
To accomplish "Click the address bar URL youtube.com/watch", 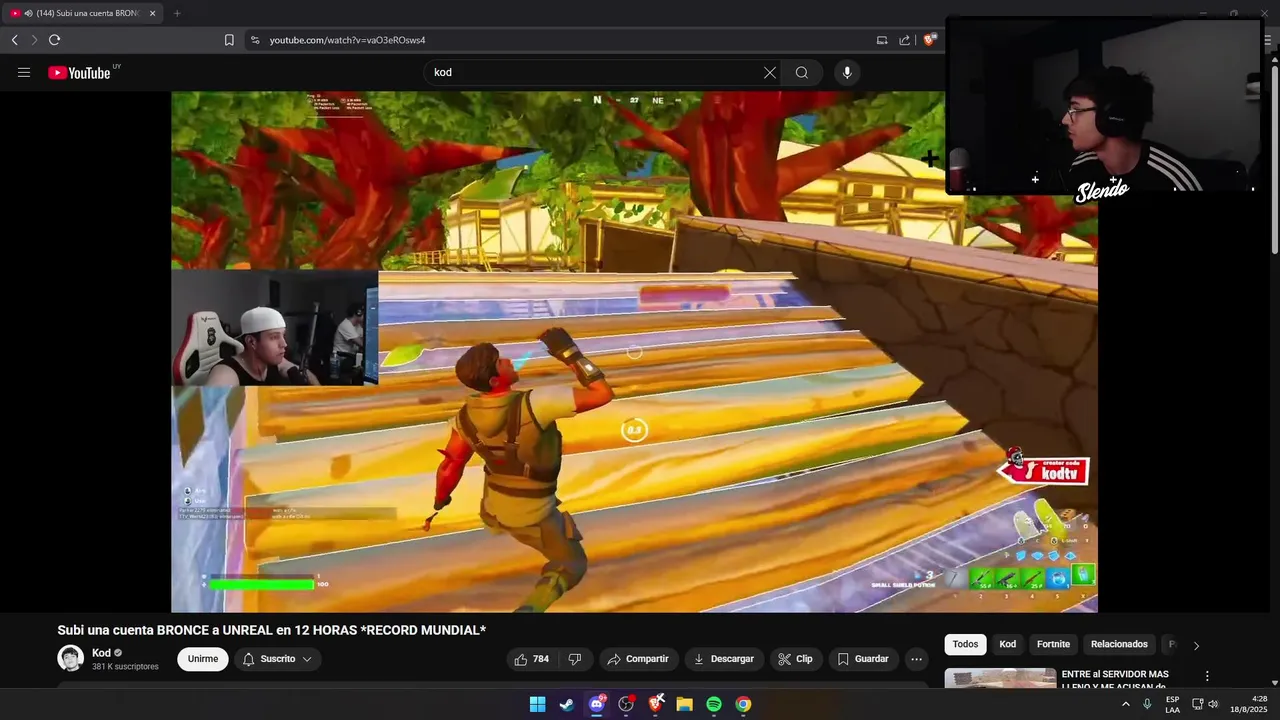I will pos(348,40).
